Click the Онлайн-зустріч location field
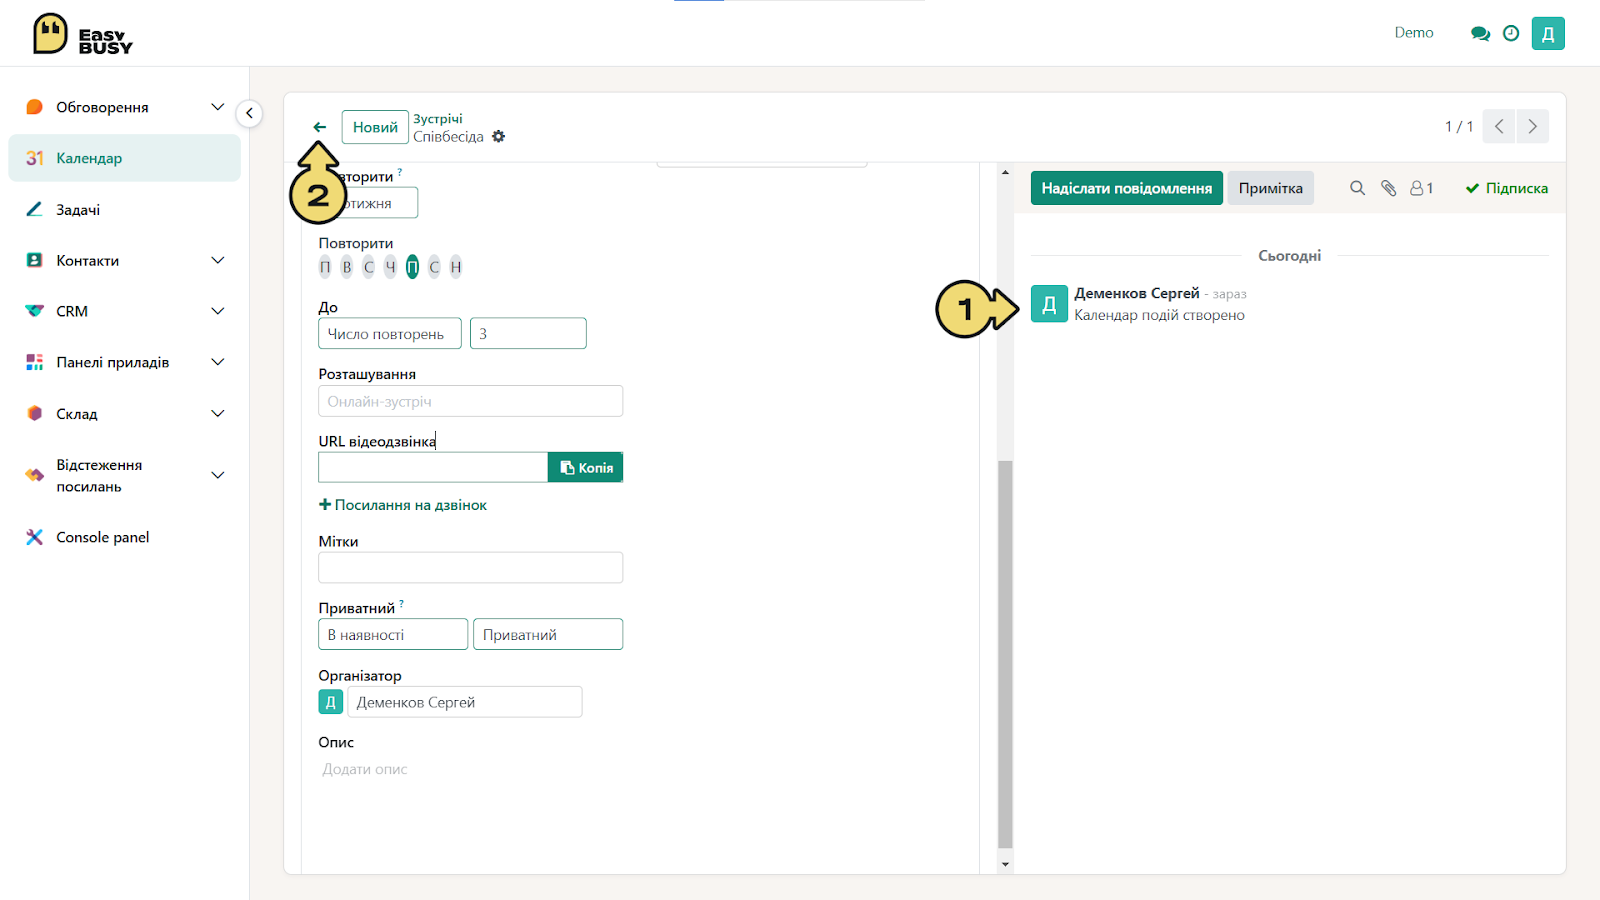The height and width of the screenshot is (900, 1600). point(471,401)
